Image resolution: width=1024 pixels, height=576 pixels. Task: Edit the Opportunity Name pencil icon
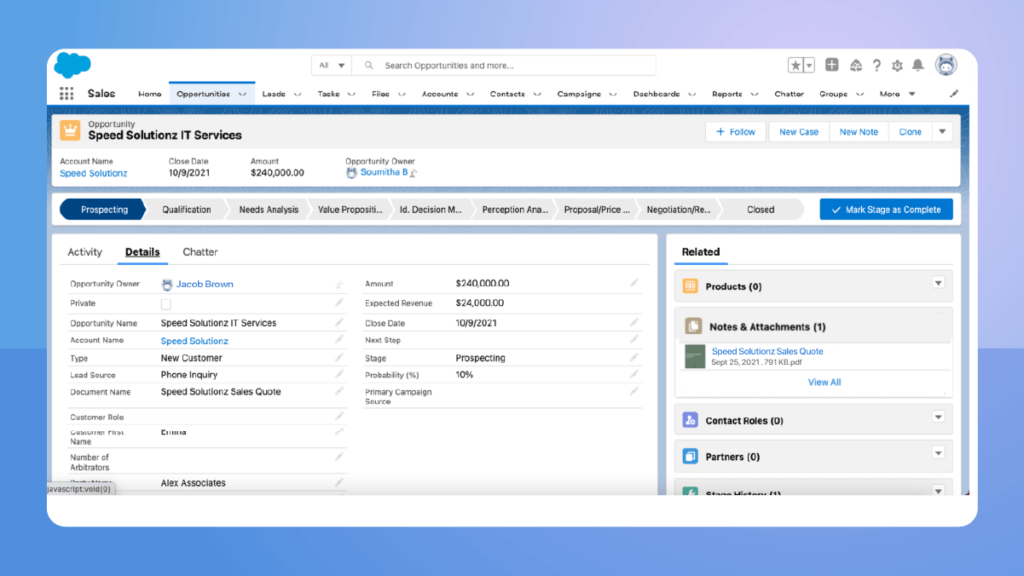point(339,323)
